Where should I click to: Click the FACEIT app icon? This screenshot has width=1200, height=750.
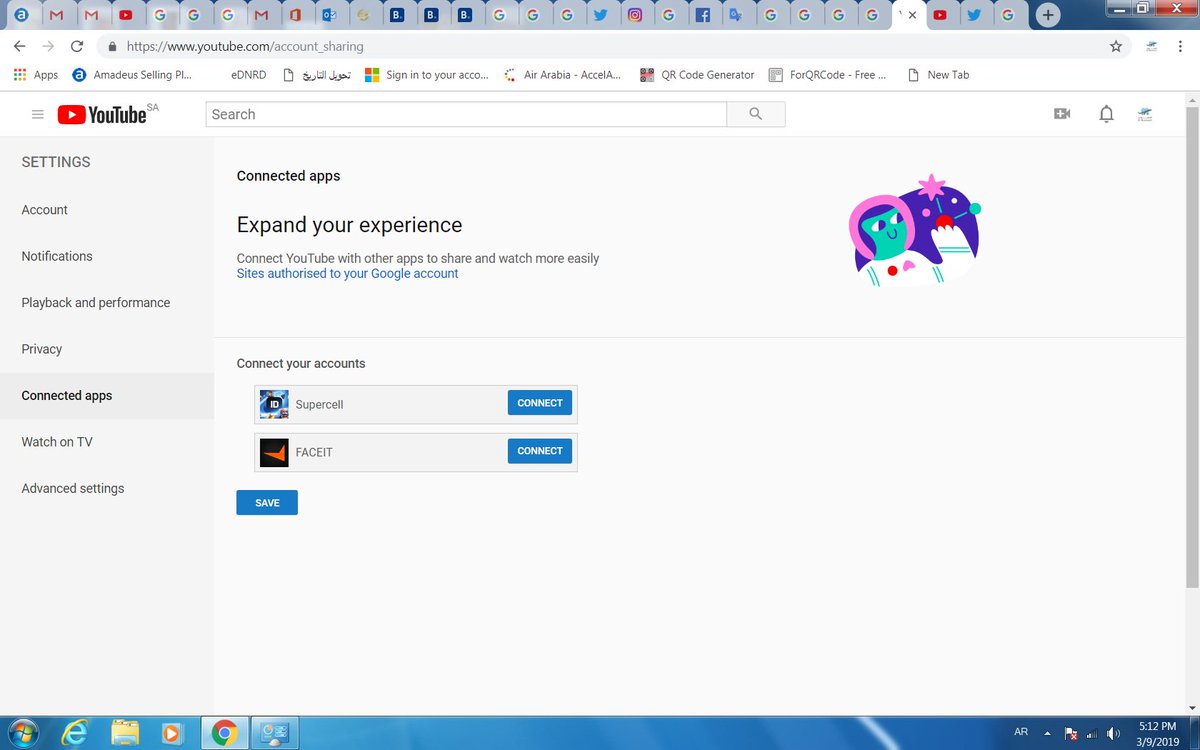[274, 452]
